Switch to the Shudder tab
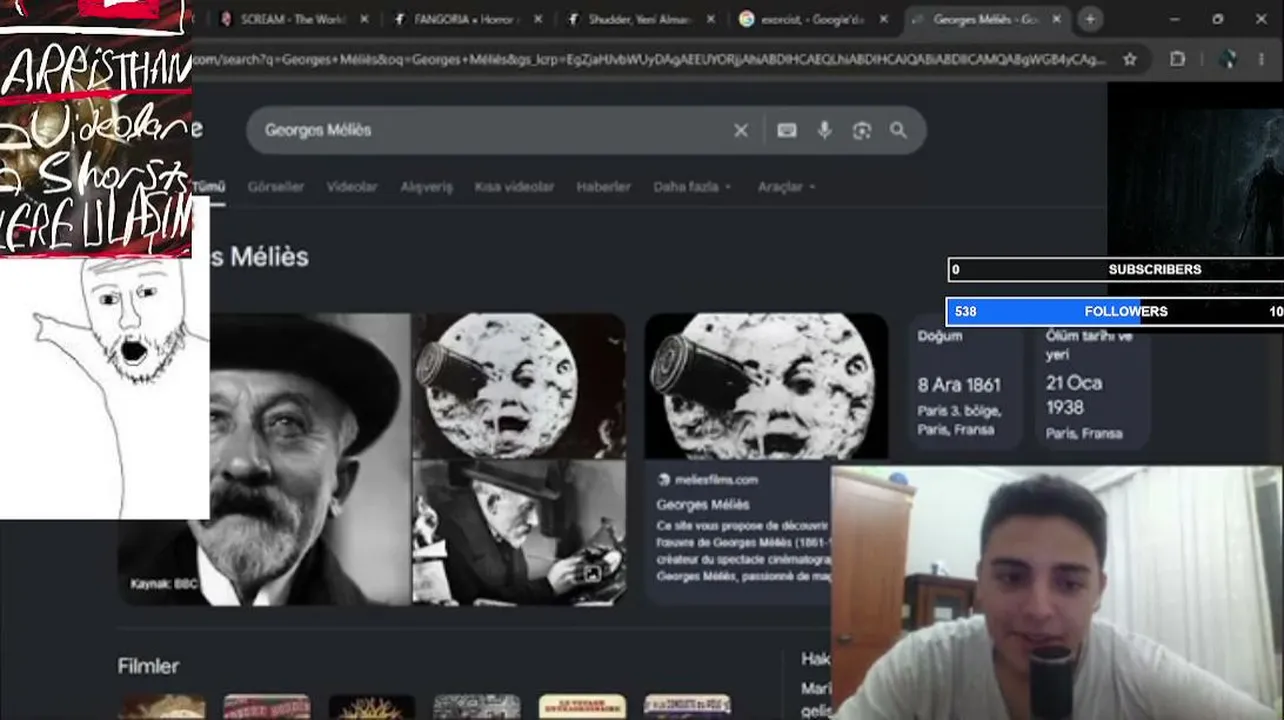The height and width of the screenshot is (720, 1284). coord(640,19)
